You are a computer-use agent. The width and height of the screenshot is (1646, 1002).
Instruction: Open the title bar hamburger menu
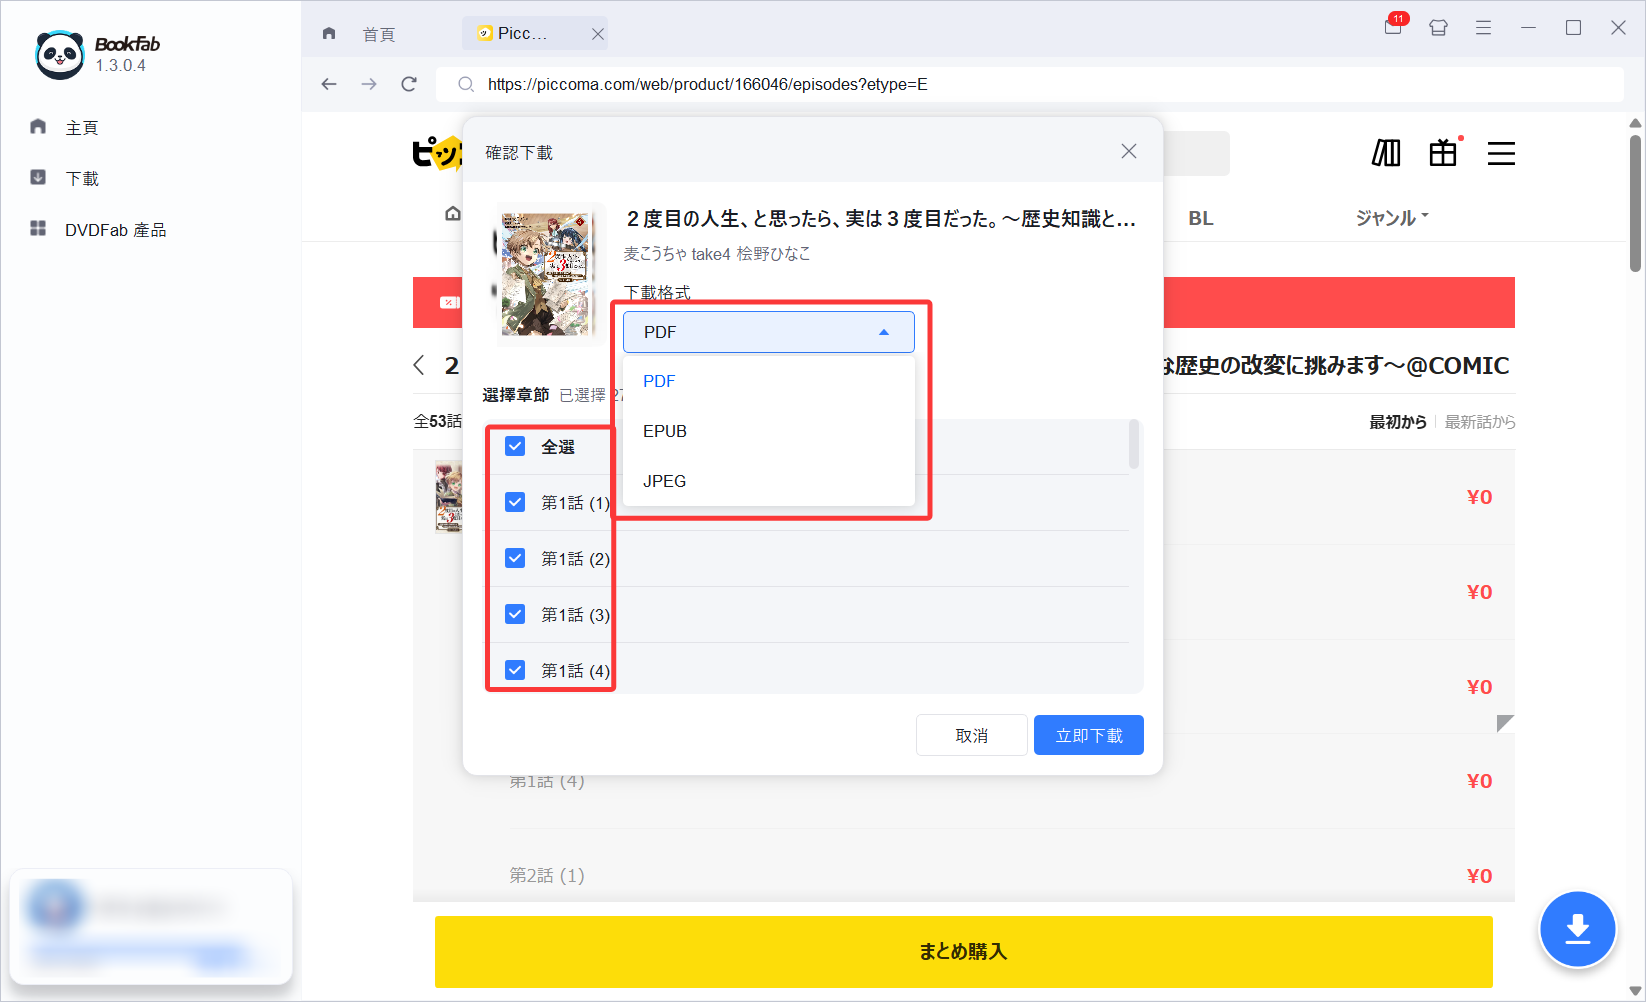point(1483,28)
